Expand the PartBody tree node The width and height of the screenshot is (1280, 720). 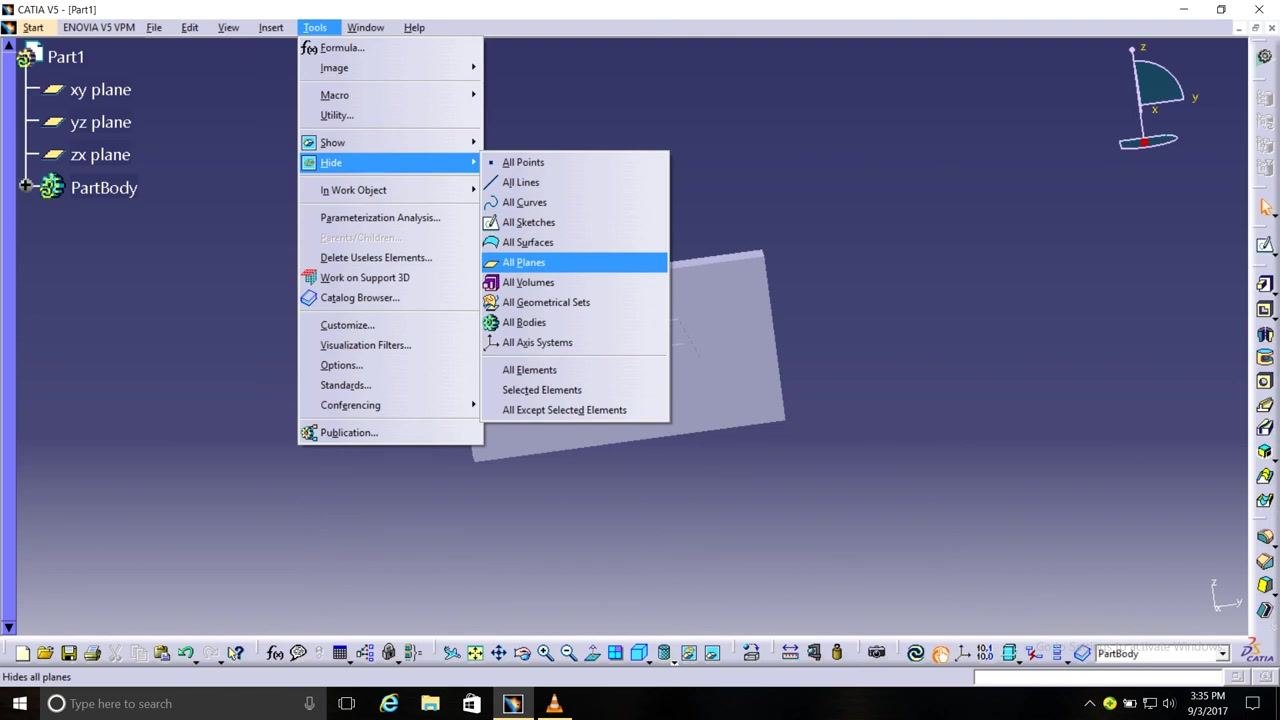pyautogui.click(x=25, y=186)
